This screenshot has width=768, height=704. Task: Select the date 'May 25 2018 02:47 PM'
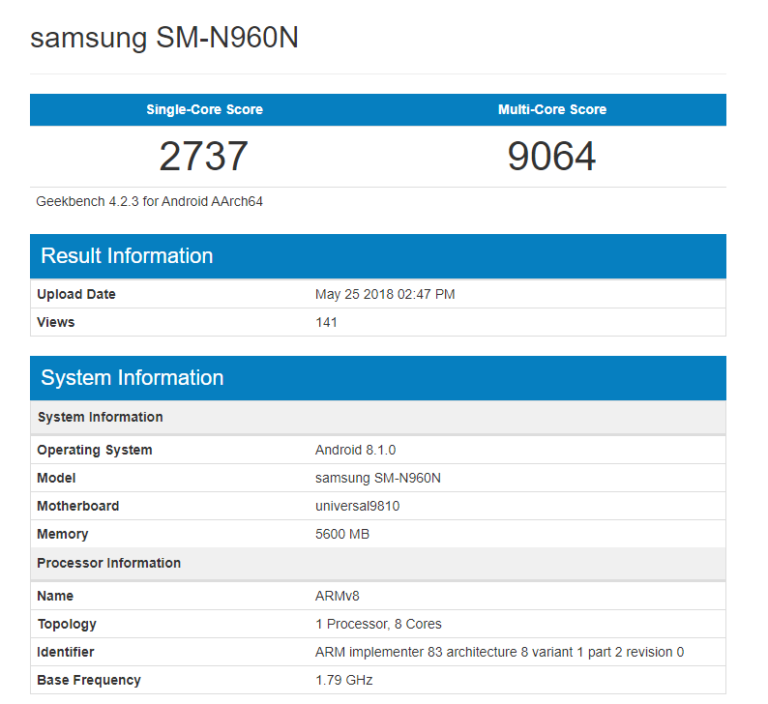pos(385,294)
